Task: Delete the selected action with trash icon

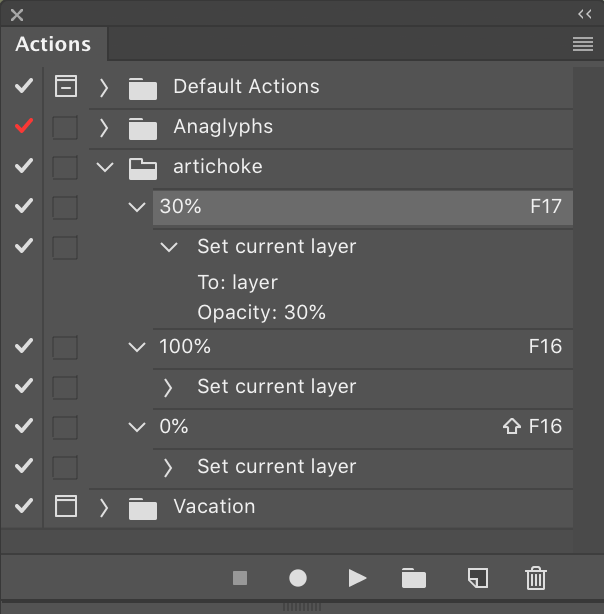Action: point(536,578)
